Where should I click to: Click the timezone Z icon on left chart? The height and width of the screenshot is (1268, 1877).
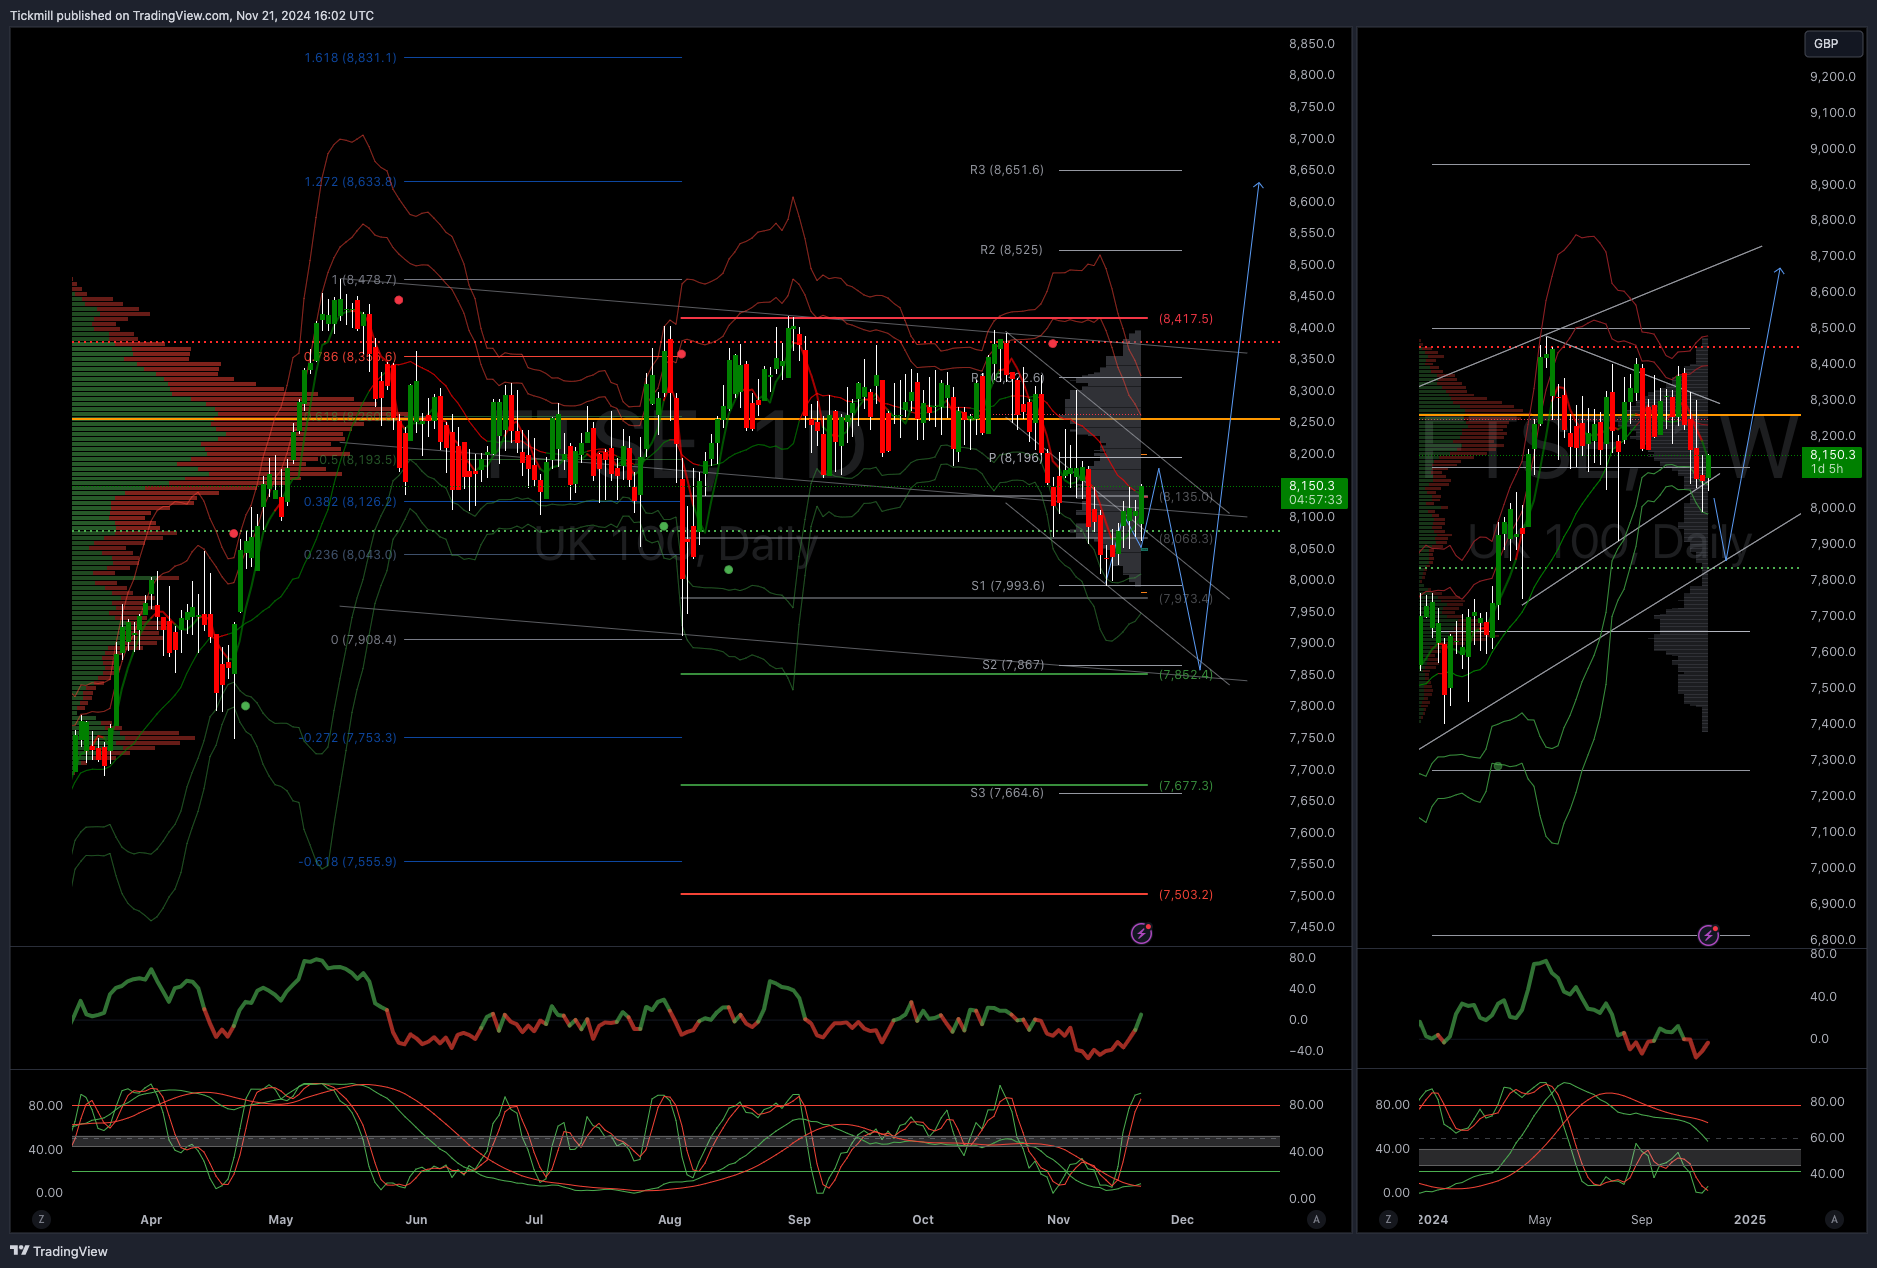(41, 1219)
